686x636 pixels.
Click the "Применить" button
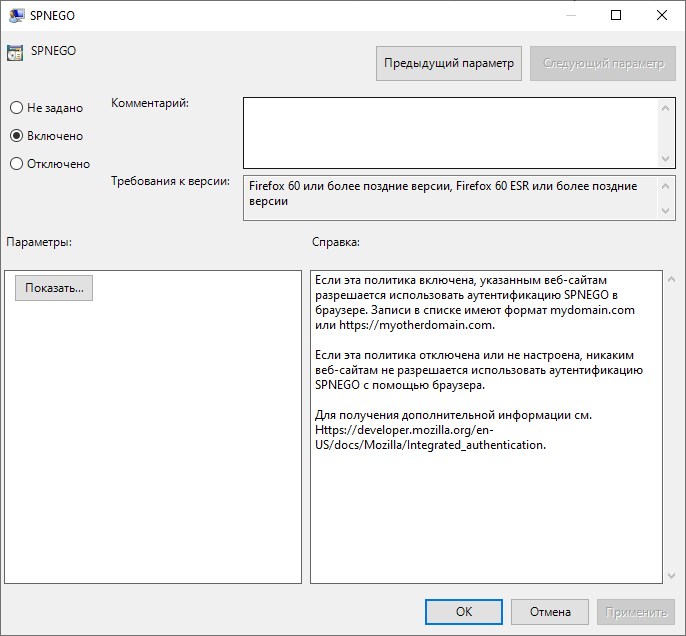tap(635, 611)
